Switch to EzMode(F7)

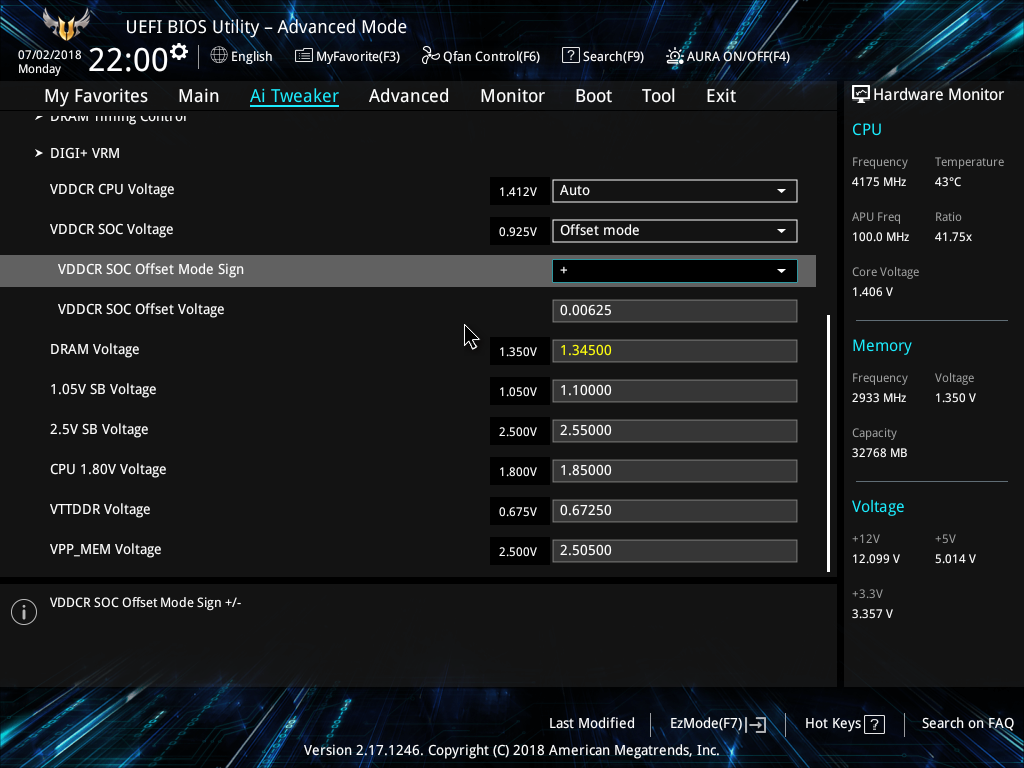(718, 724)
